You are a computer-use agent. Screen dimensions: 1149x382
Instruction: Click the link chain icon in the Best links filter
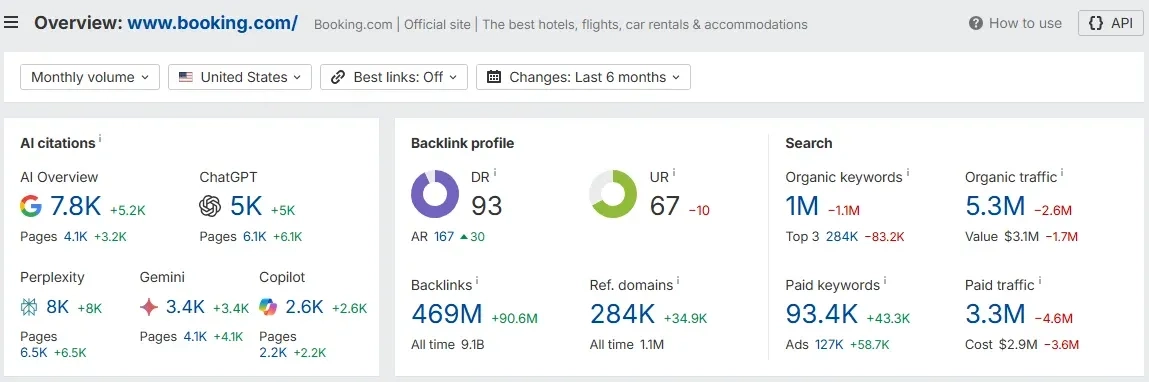[x=338, y=77]
